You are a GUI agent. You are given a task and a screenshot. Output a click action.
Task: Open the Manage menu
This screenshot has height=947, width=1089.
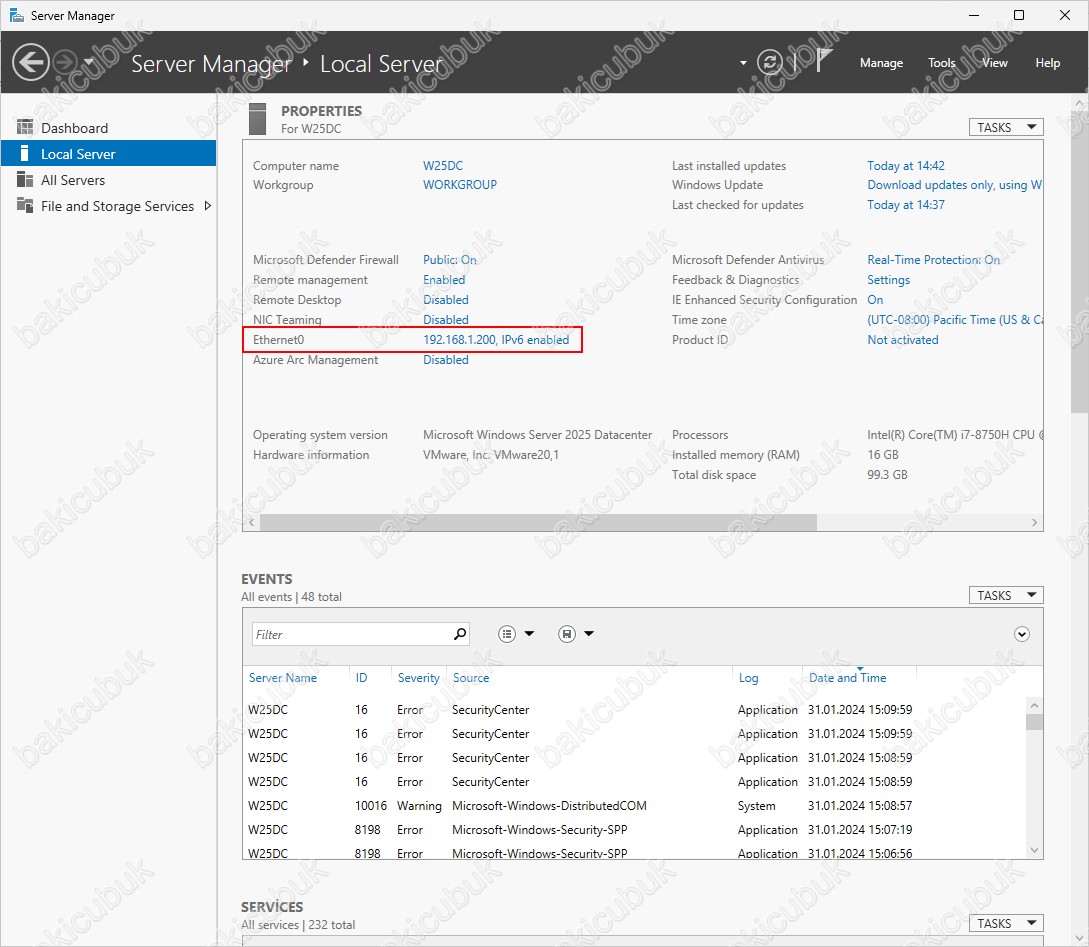(x=881, y=62)
